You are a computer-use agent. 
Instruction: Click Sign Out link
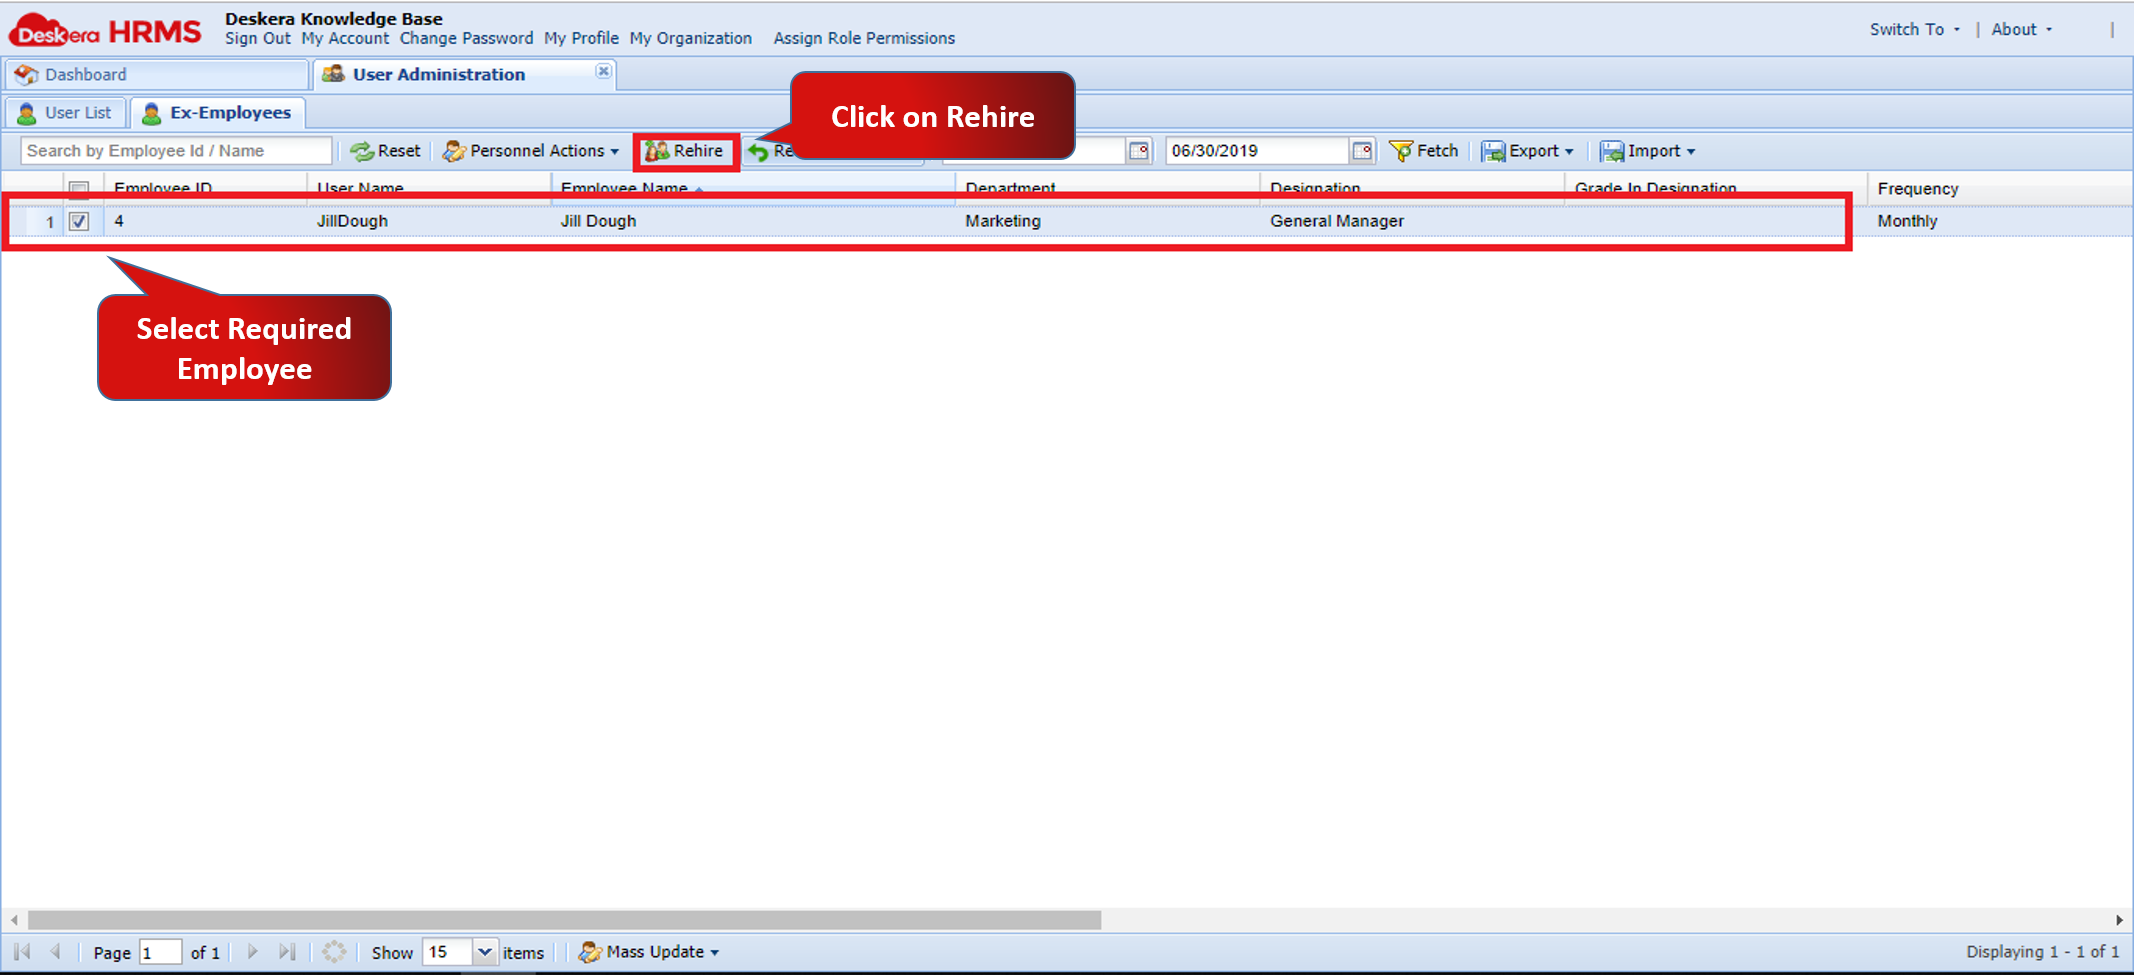tap(257, 38)
